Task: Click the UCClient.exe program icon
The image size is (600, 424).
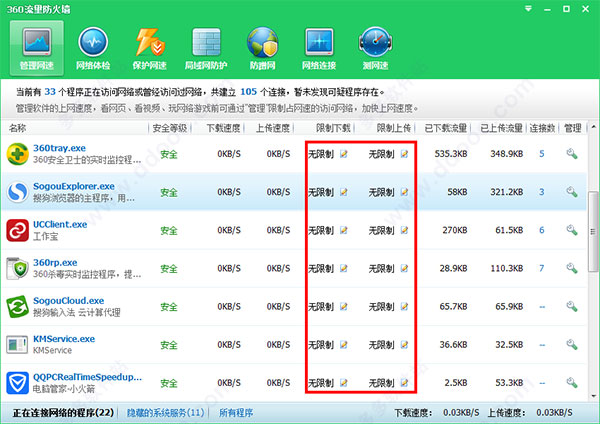Action: [18, 230]
